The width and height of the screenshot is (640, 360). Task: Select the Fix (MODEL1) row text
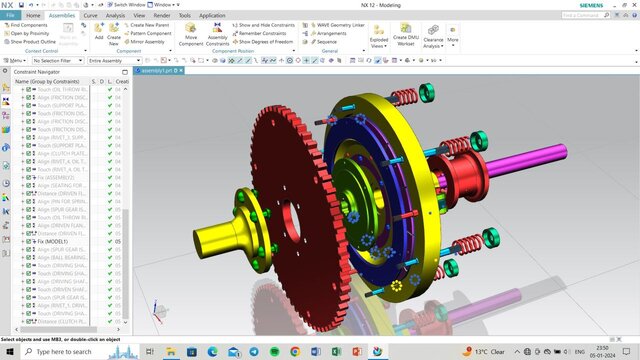pyautogui.click(x=53, y=242)
